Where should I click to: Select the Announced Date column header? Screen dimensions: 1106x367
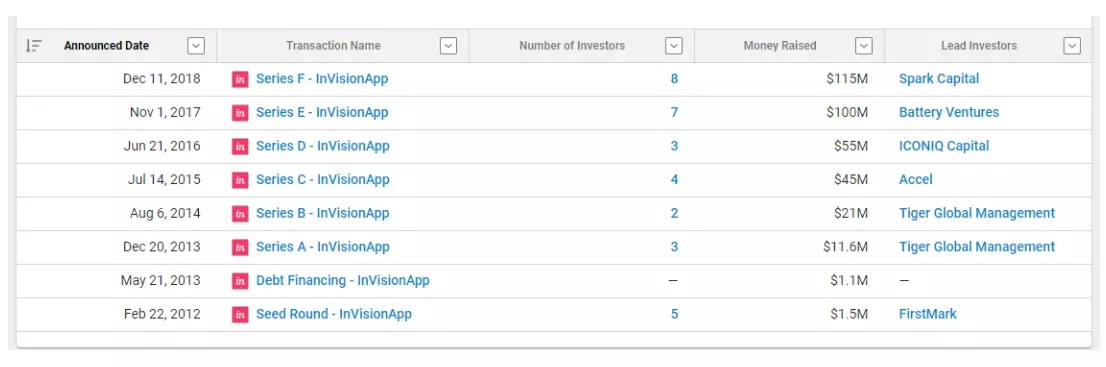(x=107, y=46)
